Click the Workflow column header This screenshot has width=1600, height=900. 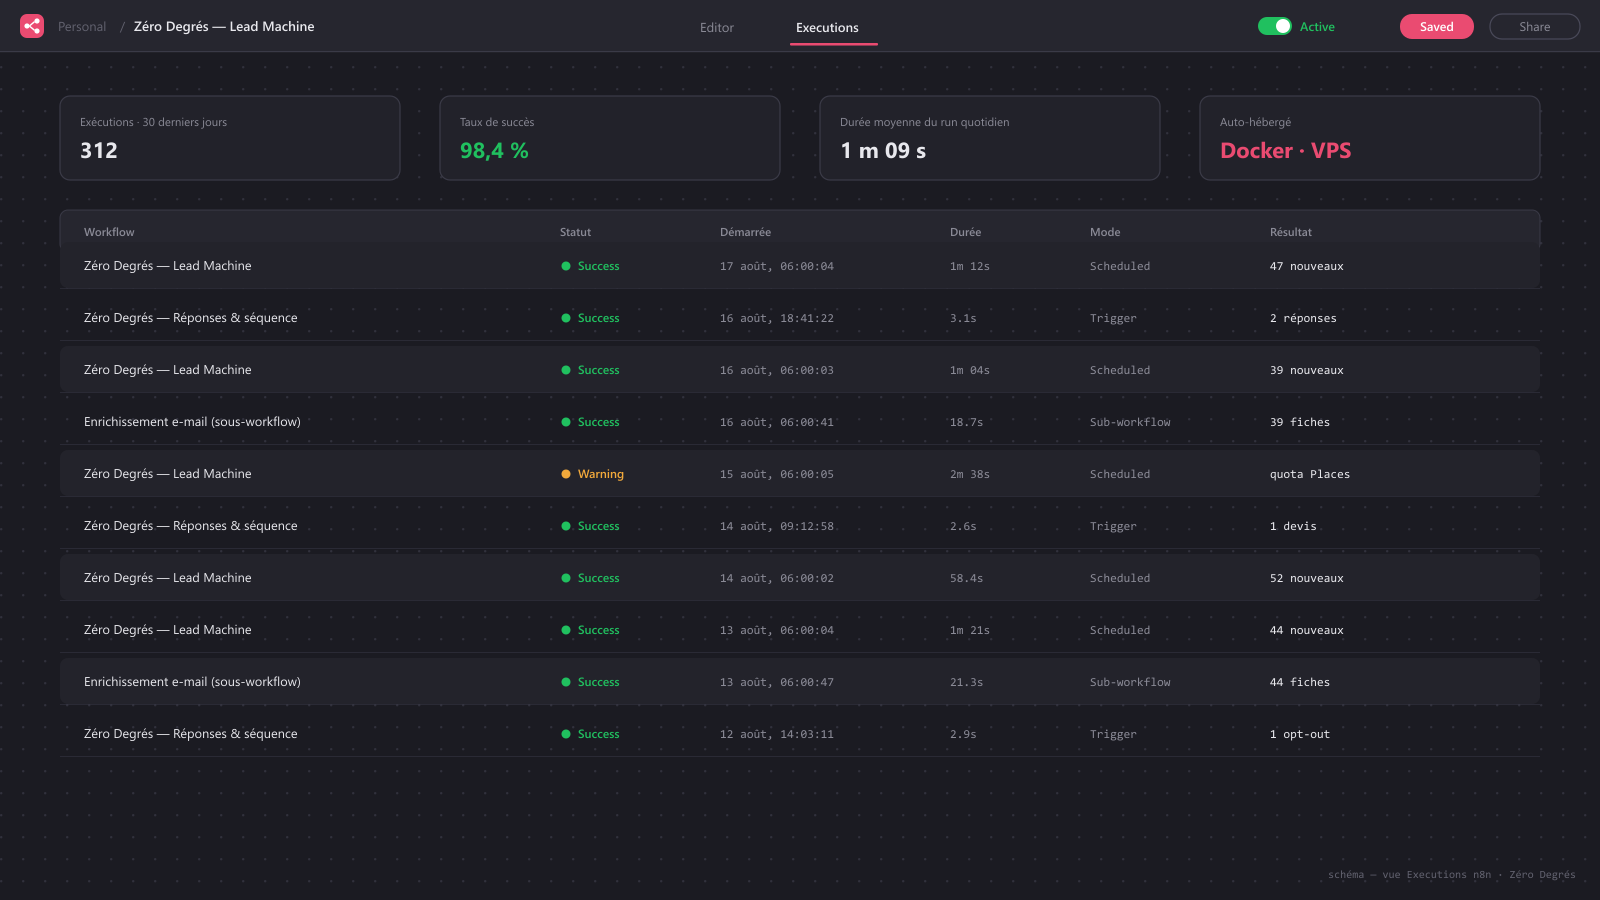(x=109, y=232)
